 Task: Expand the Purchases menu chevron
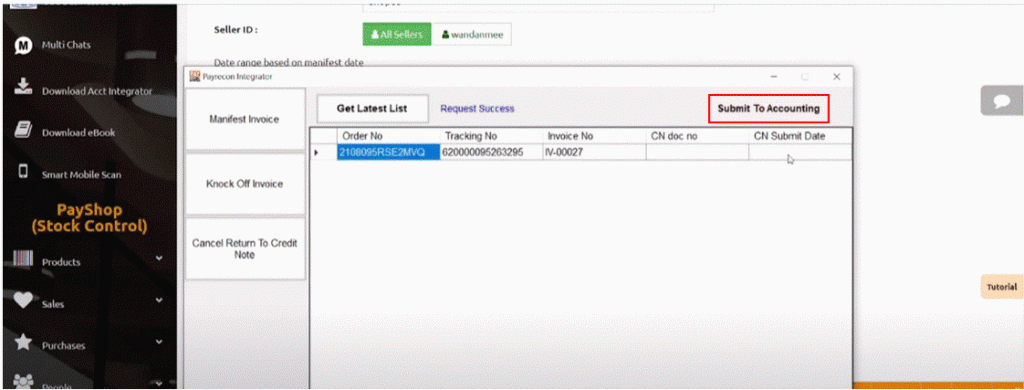pos(159,342)
